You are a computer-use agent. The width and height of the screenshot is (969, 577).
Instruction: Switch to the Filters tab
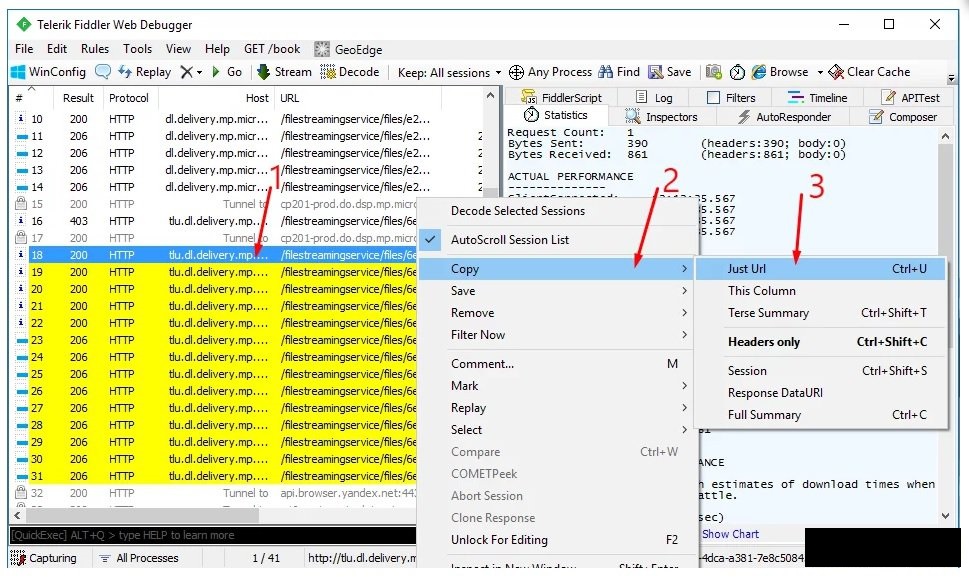[731, 98]
